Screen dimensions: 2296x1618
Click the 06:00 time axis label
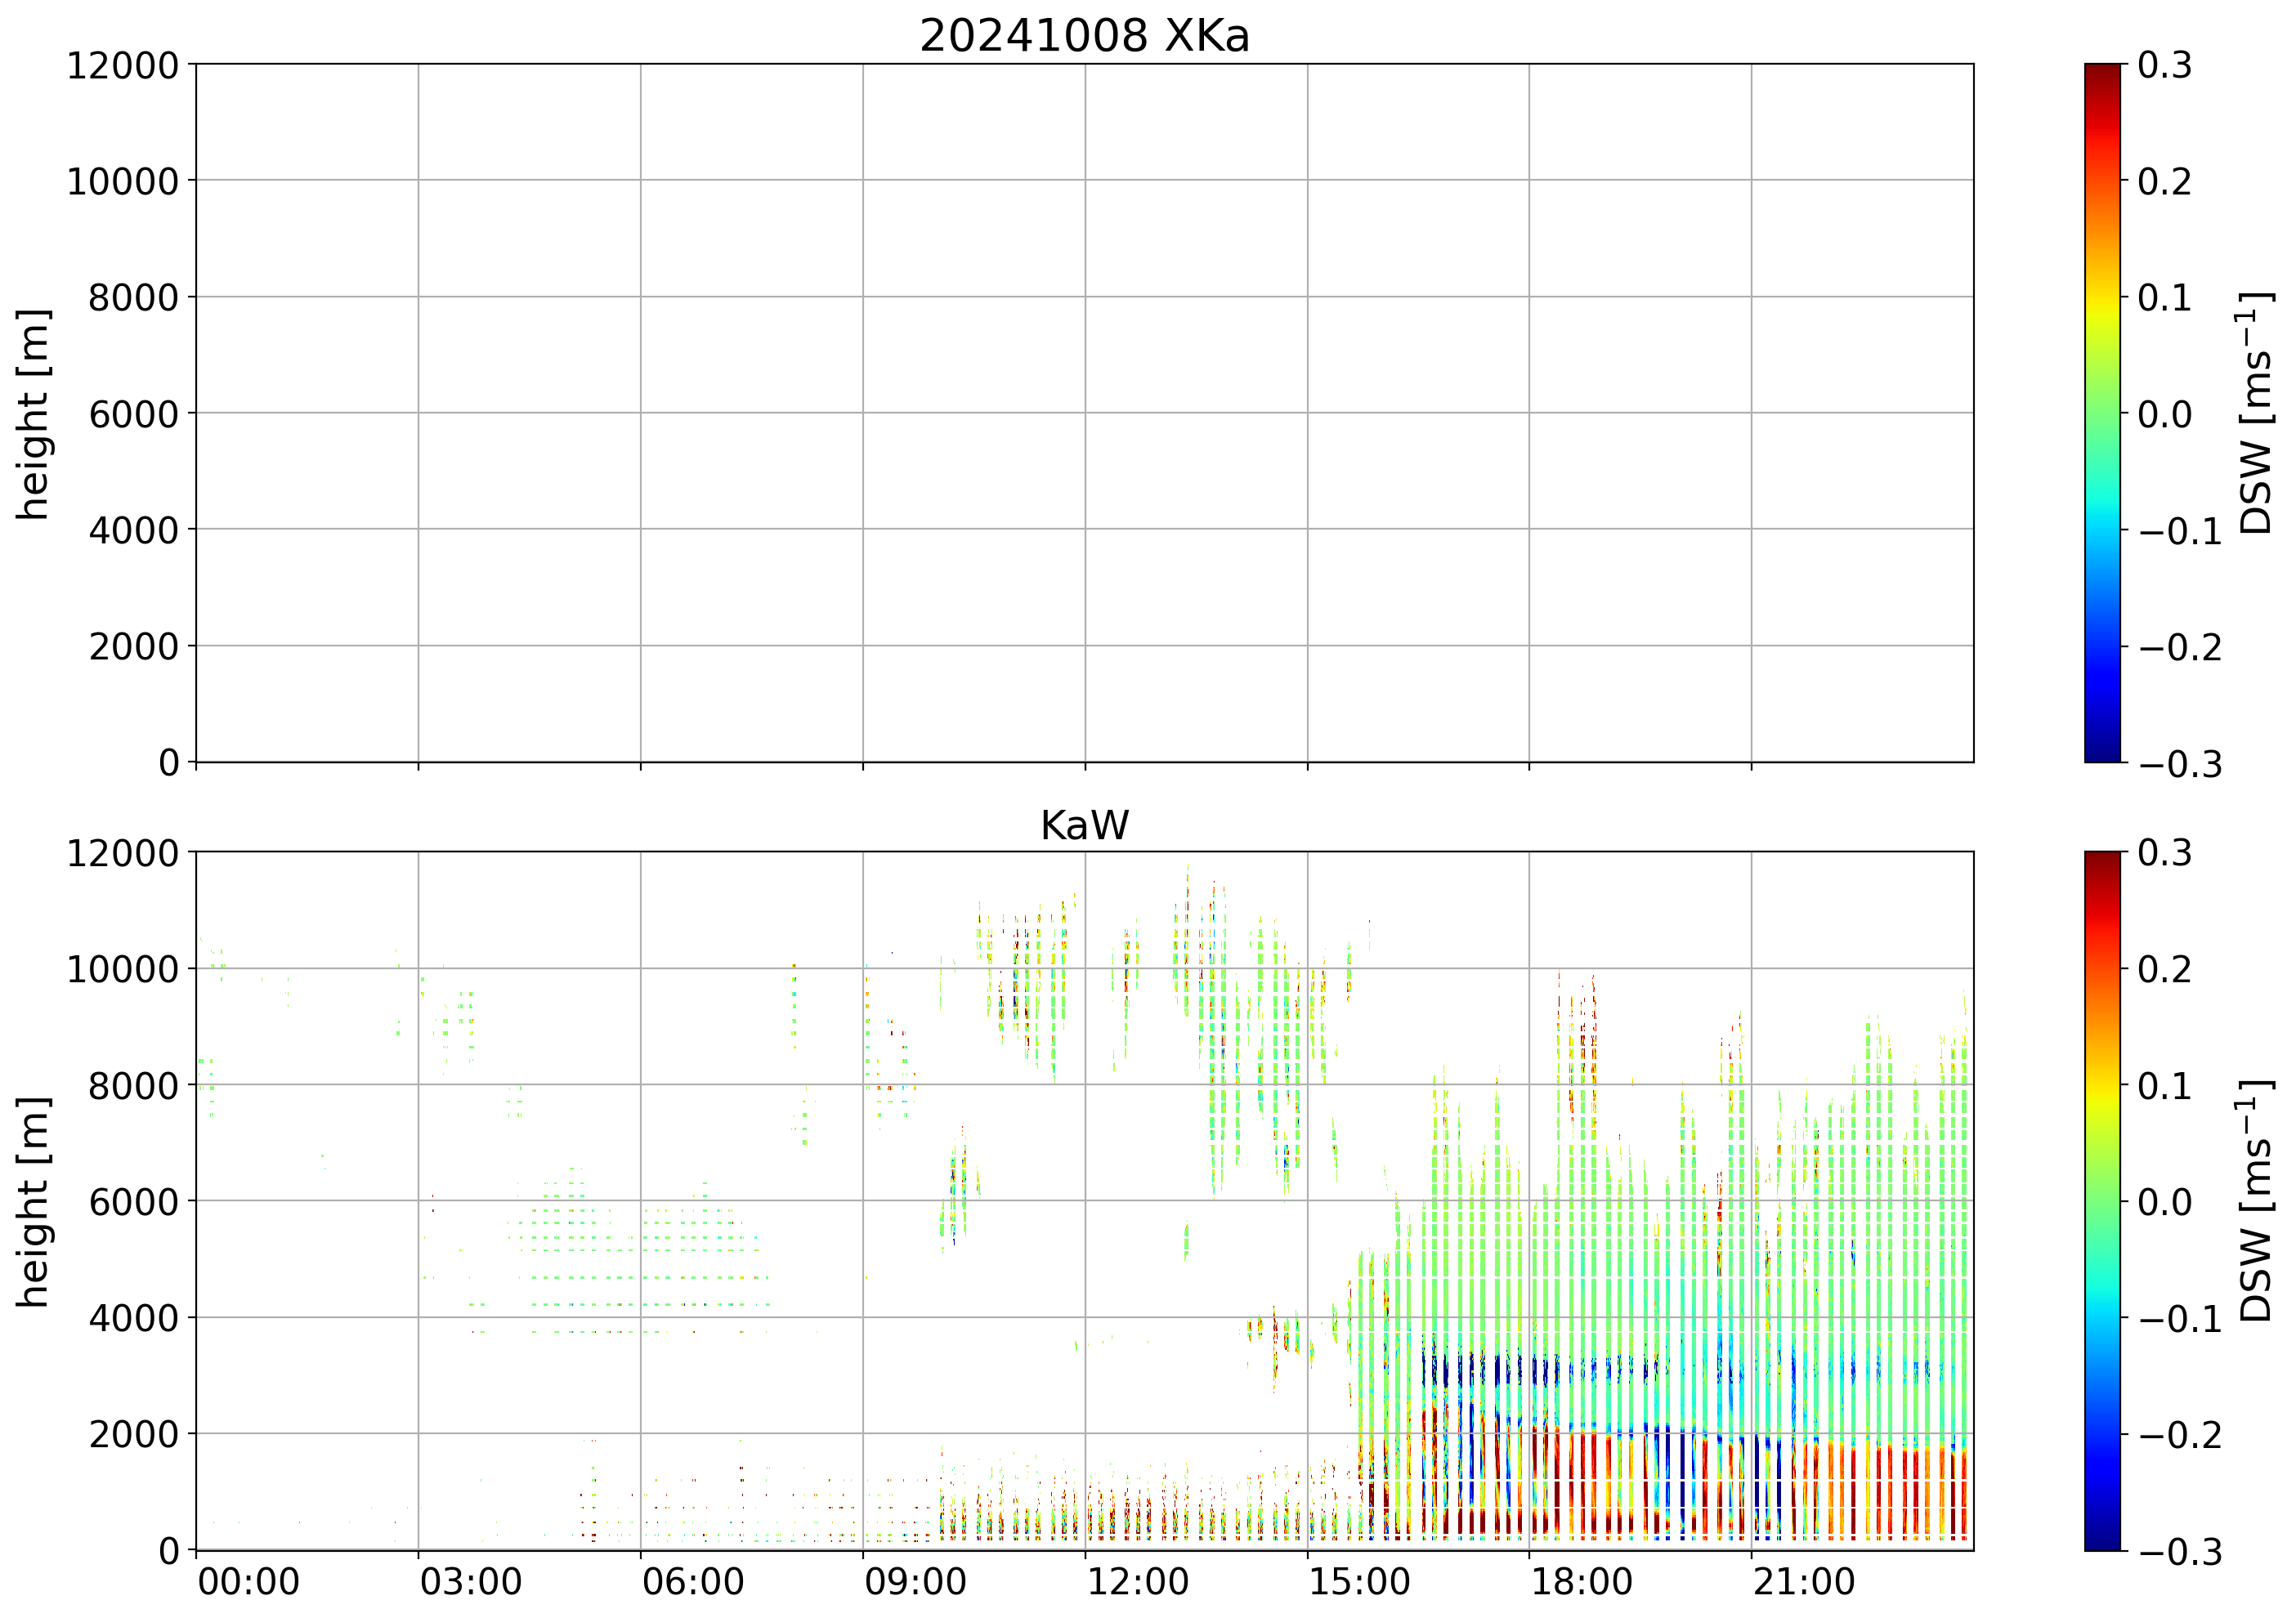(692, 1583)
